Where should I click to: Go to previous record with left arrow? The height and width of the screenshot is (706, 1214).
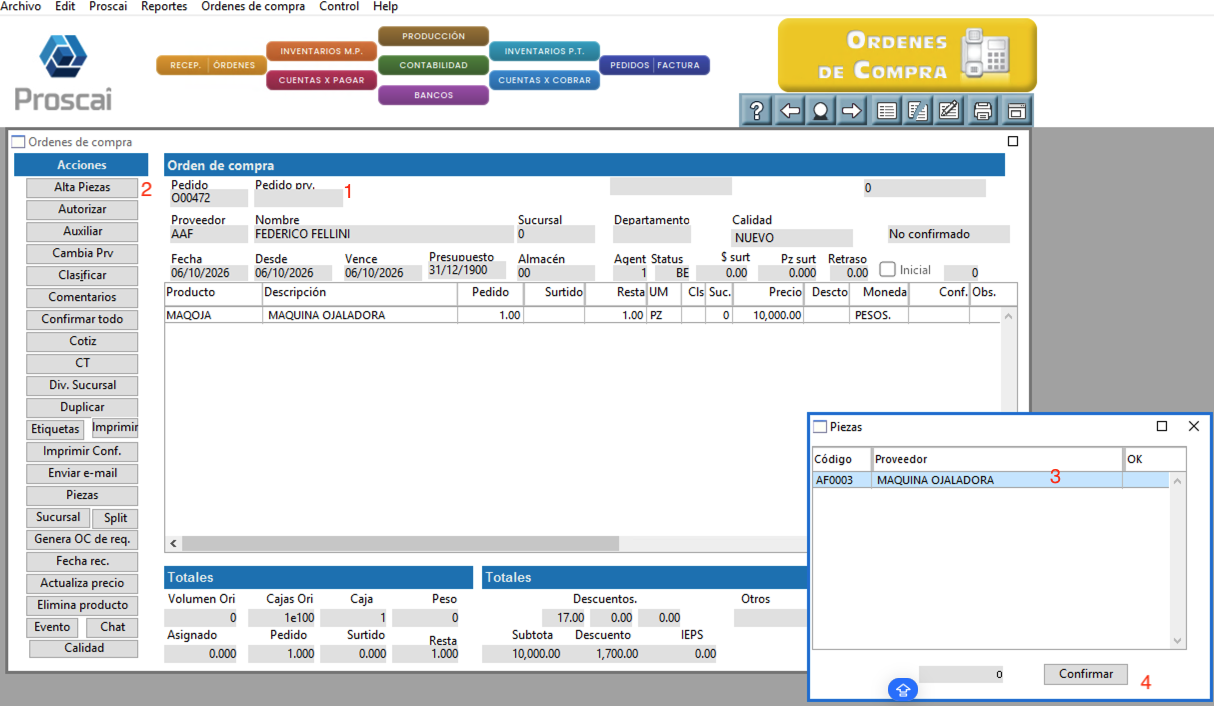(x=789, y=111)
